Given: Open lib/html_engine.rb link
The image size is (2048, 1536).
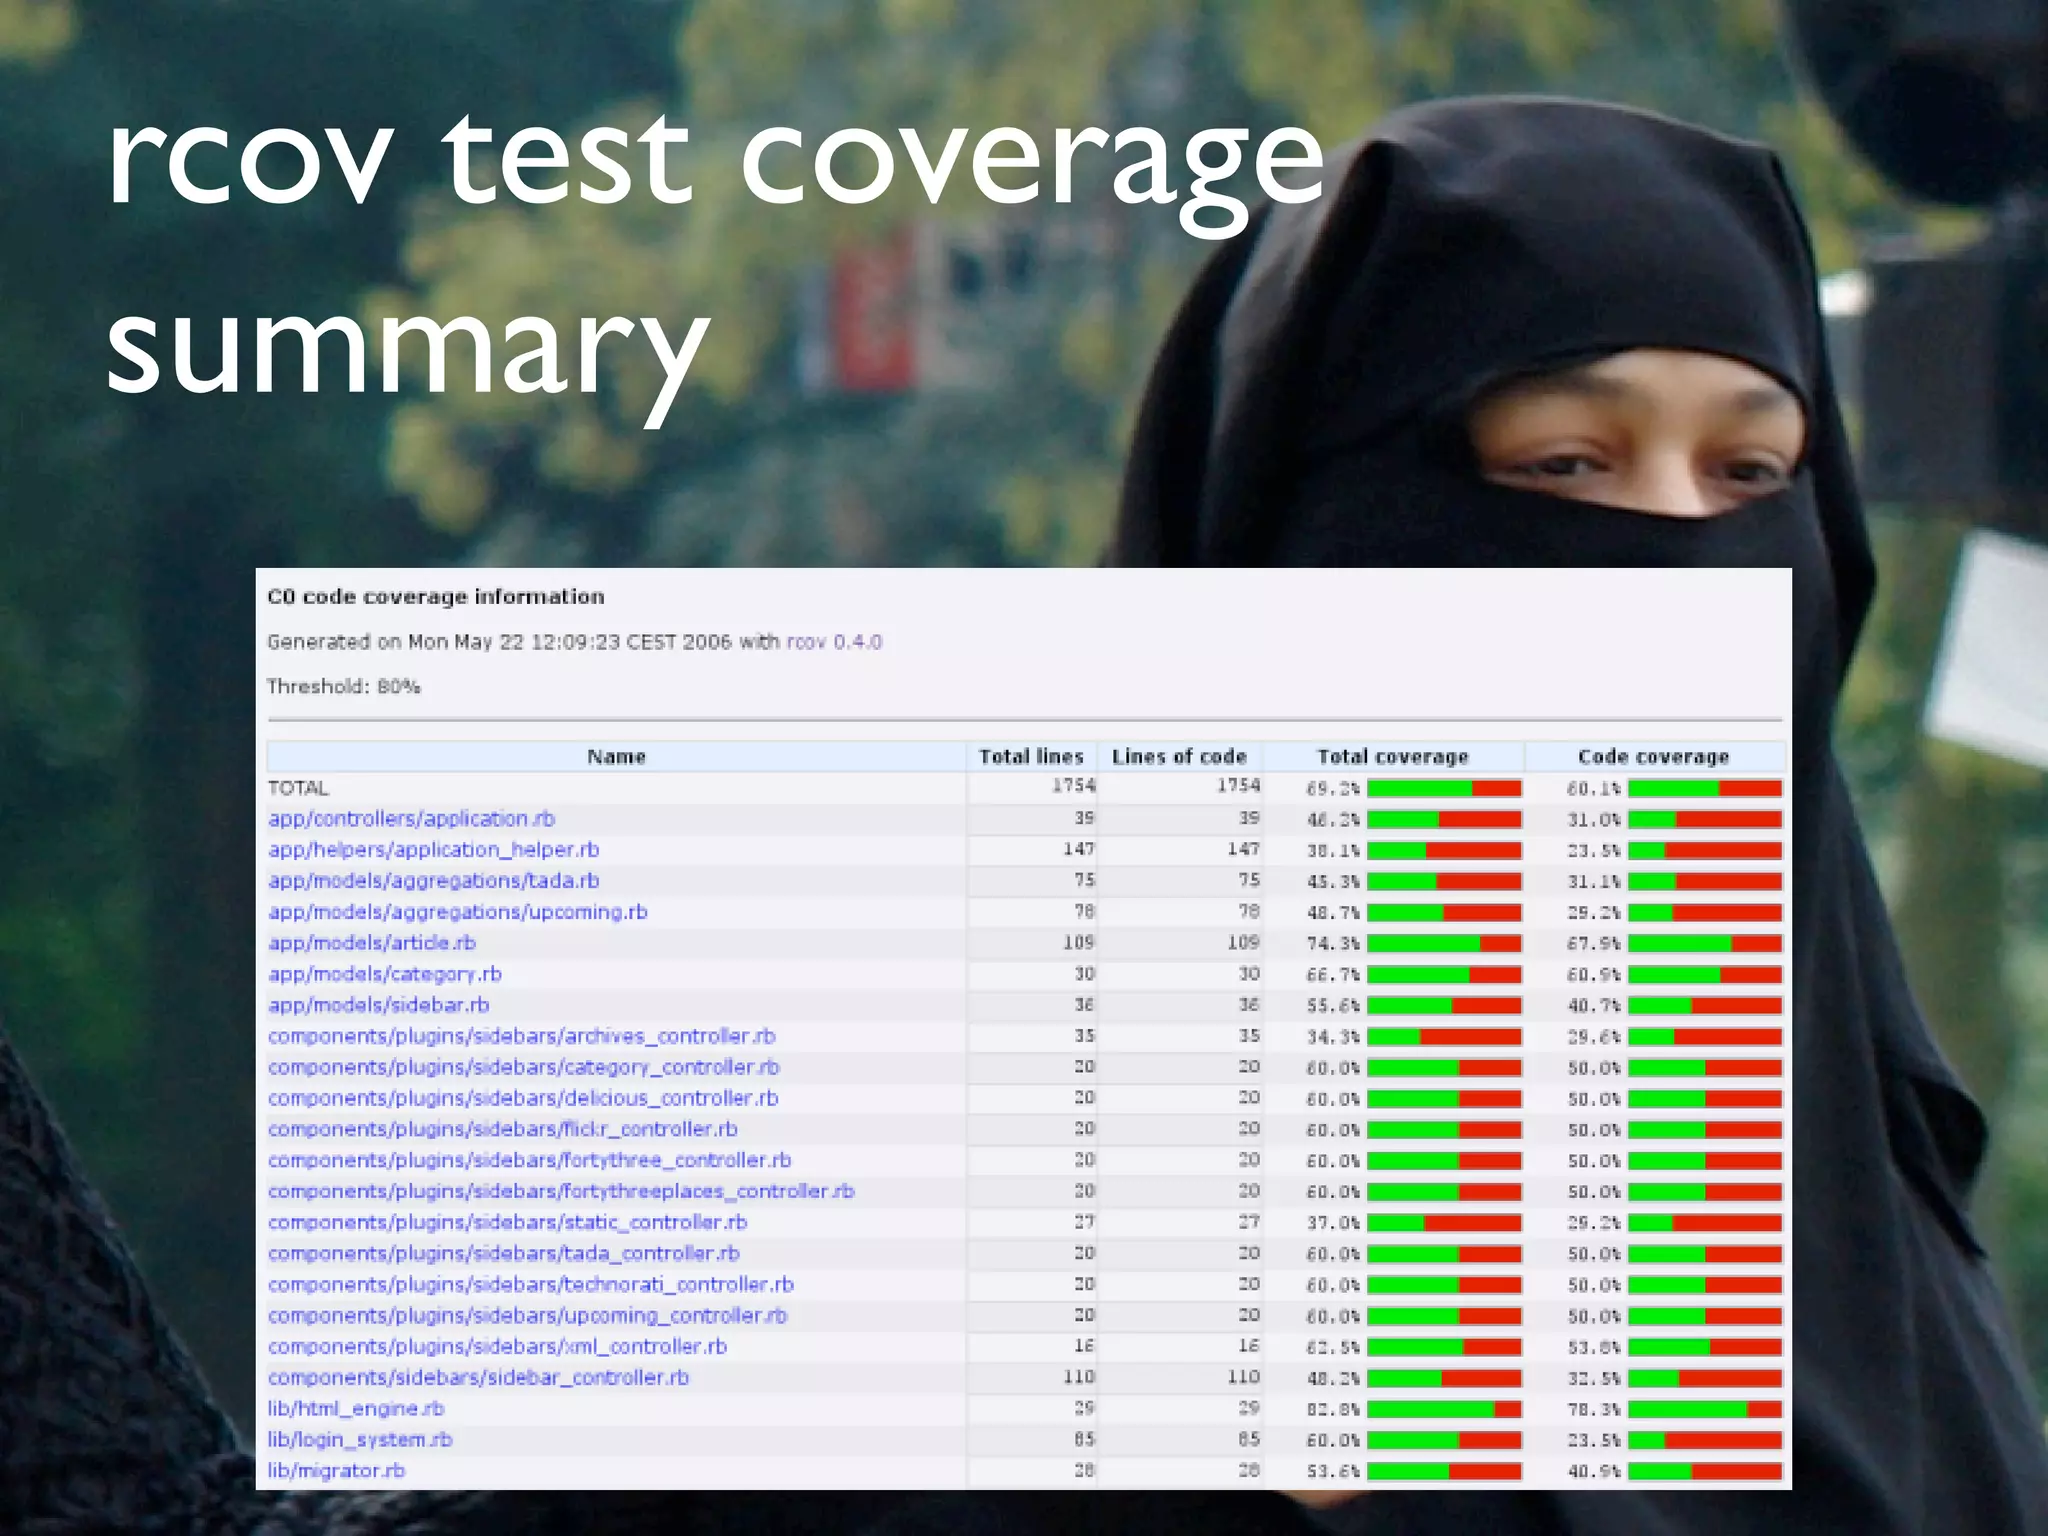Looking at the screenshot, I should [355, 1409].
